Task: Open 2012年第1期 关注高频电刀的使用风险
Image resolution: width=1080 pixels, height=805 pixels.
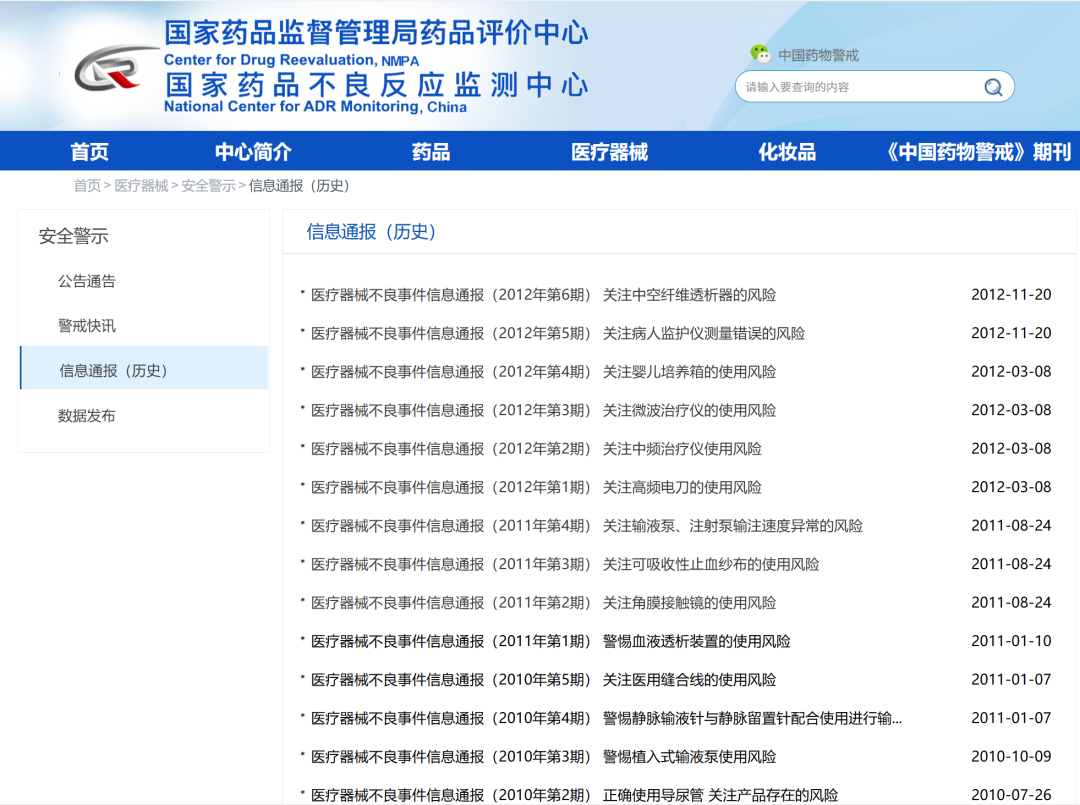Action: tap(536, 488)
